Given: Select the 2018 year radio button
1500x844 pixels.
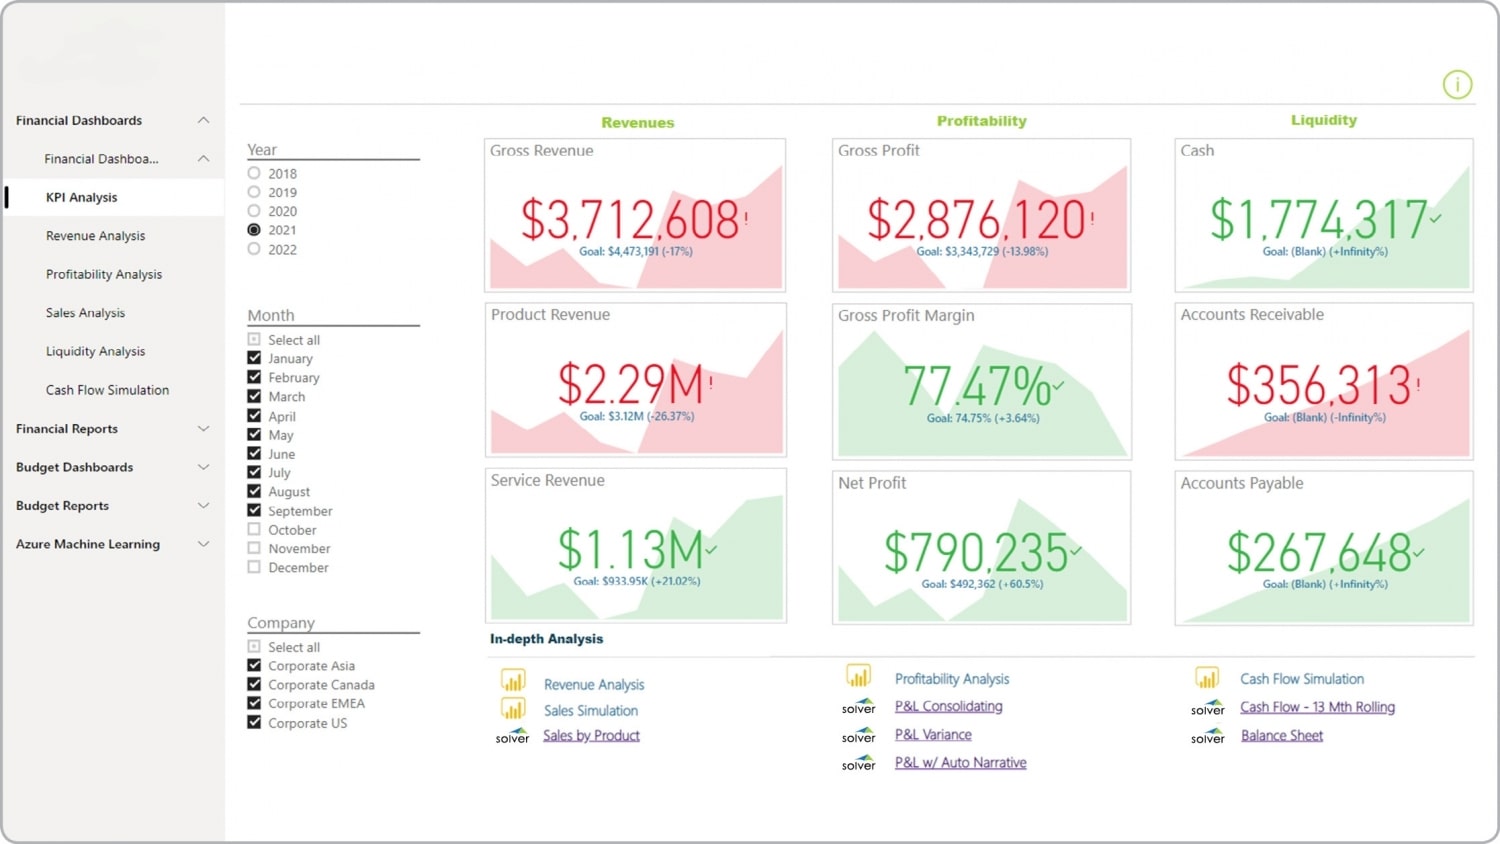Looking at the screenshot, I should [x=254, y=173].
